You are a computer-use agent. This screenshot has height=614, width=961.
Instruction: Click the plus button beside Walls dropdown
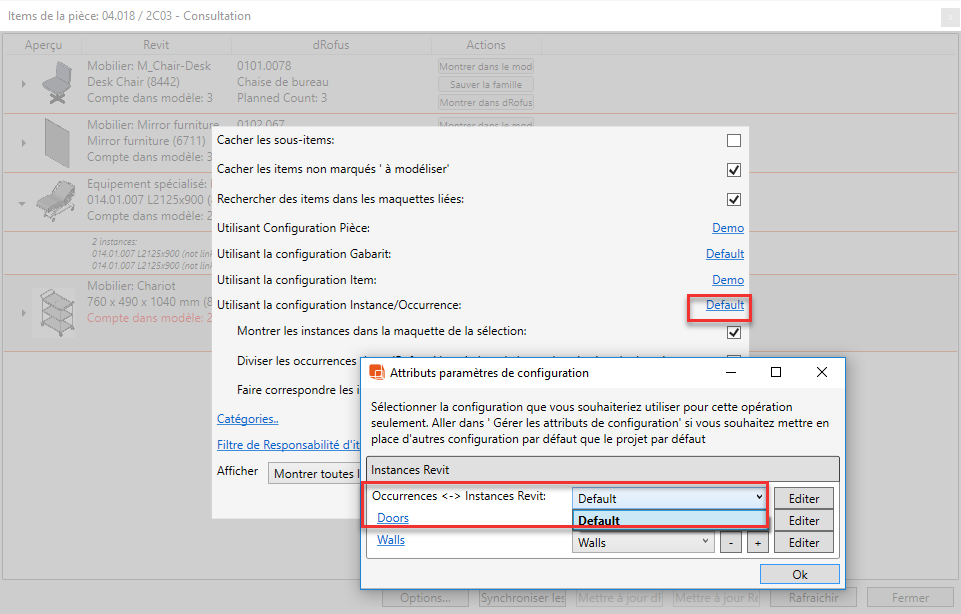coord(757,542)
